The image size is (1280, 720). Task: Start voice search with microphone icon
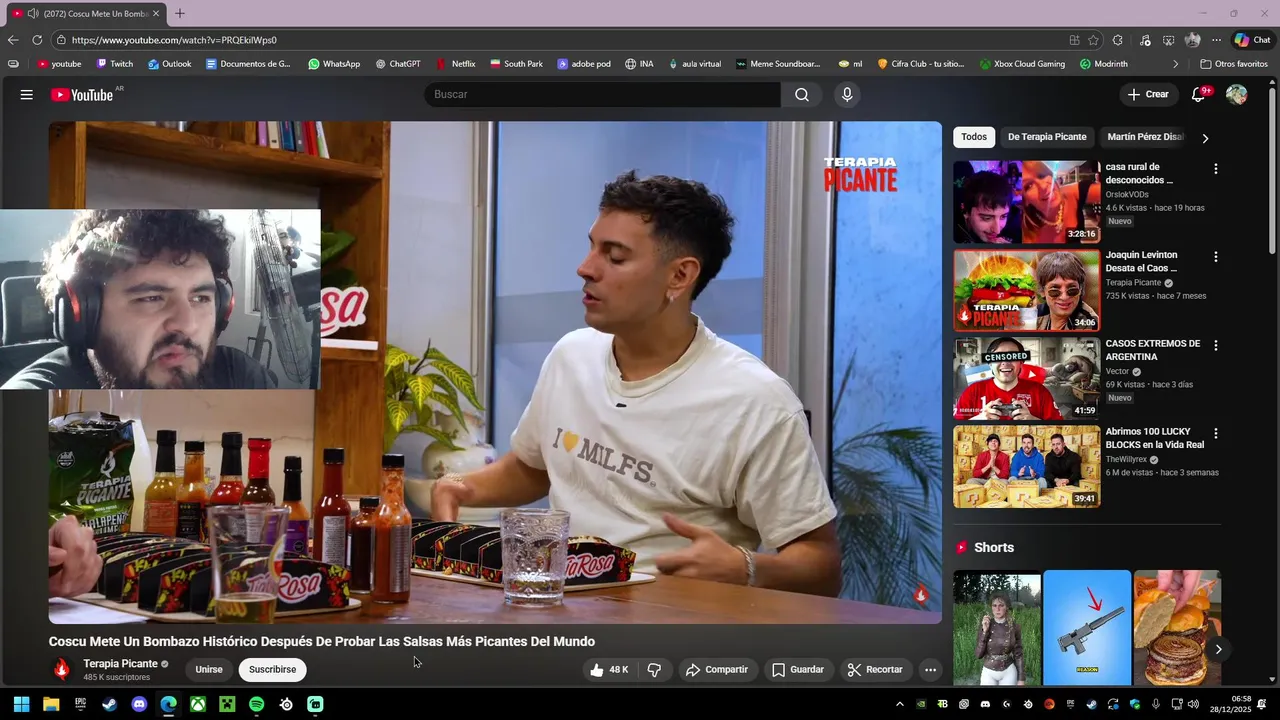(x=847, y=94)
